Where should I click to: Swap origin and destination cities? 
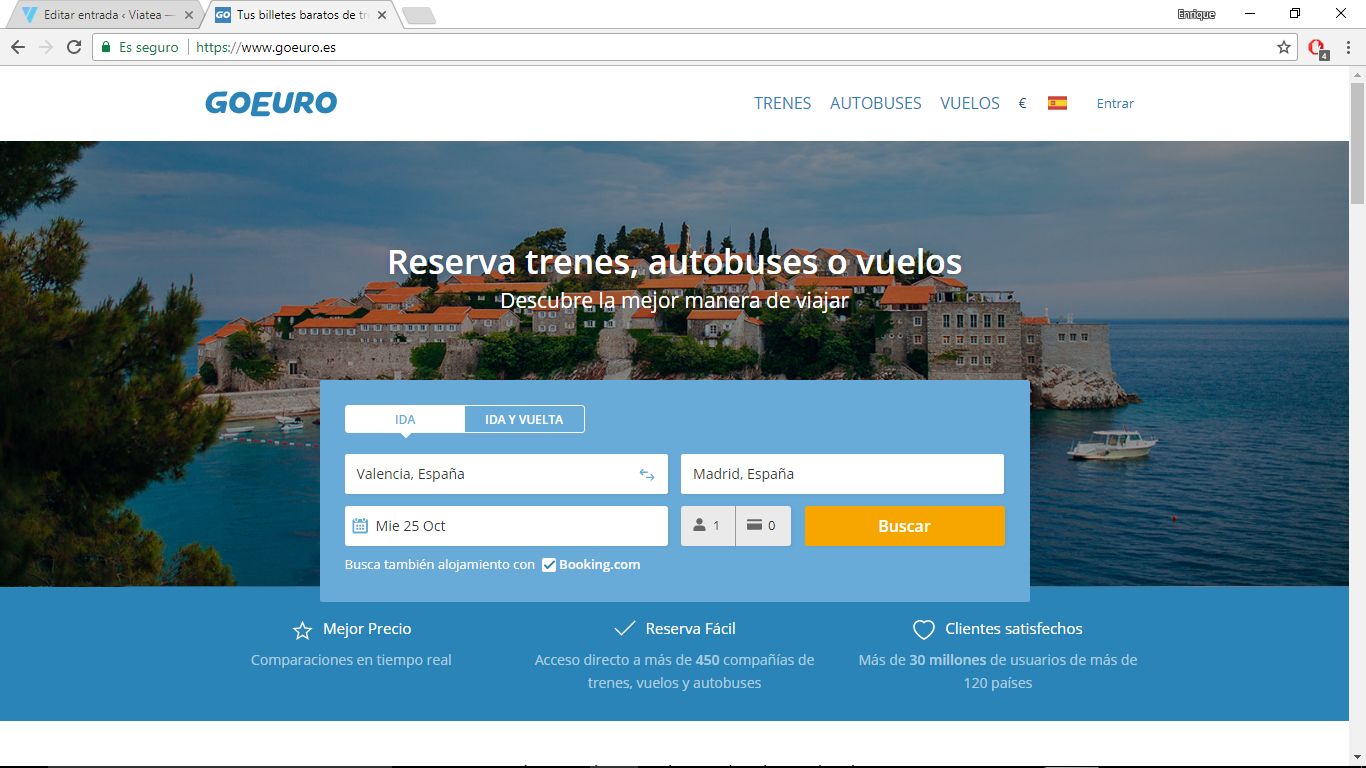pyautogui.click(x=647, y=475)
